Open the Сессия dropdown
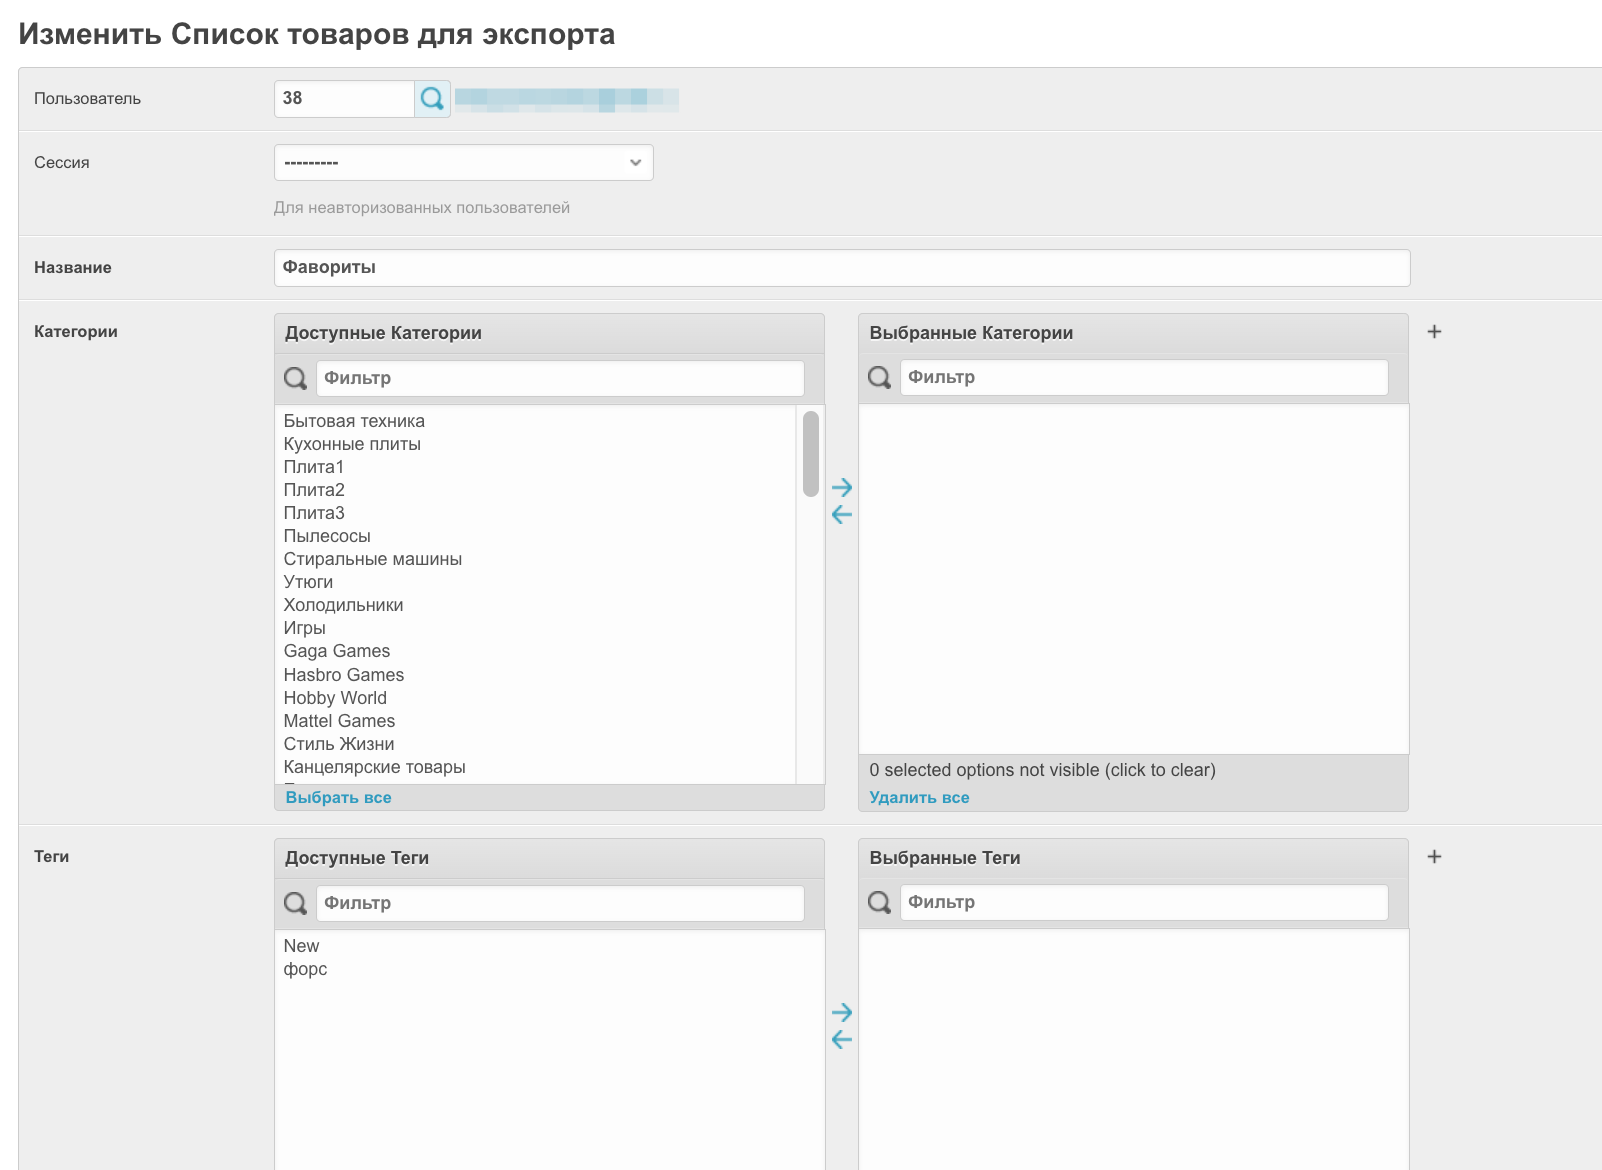The image size is (1602, 1170). (x=463, y=163)
